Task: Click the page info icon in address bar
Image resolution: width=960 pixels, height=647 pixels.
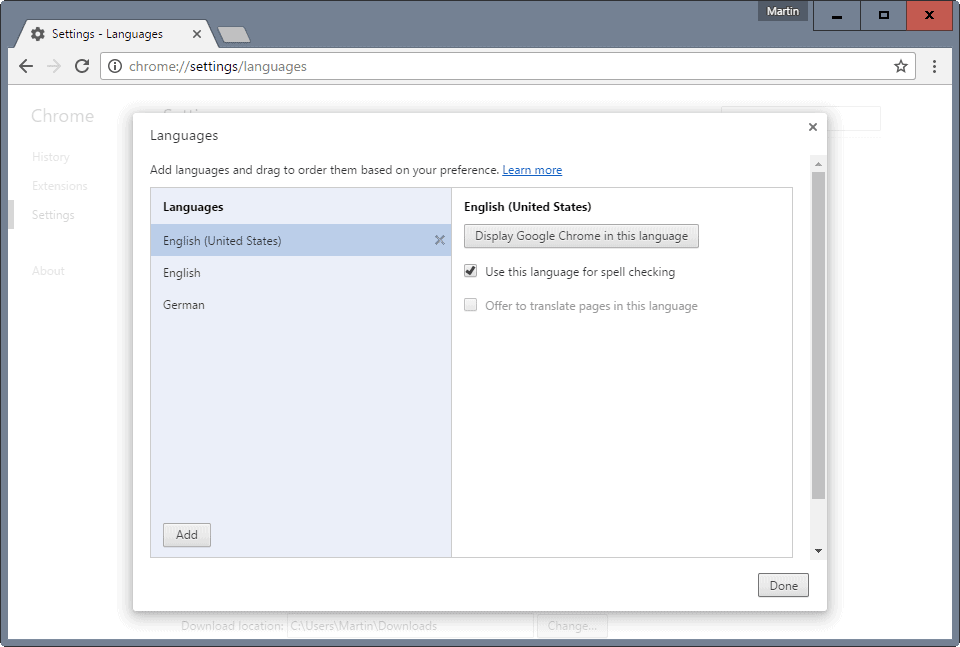Action: tap(115, 66)
